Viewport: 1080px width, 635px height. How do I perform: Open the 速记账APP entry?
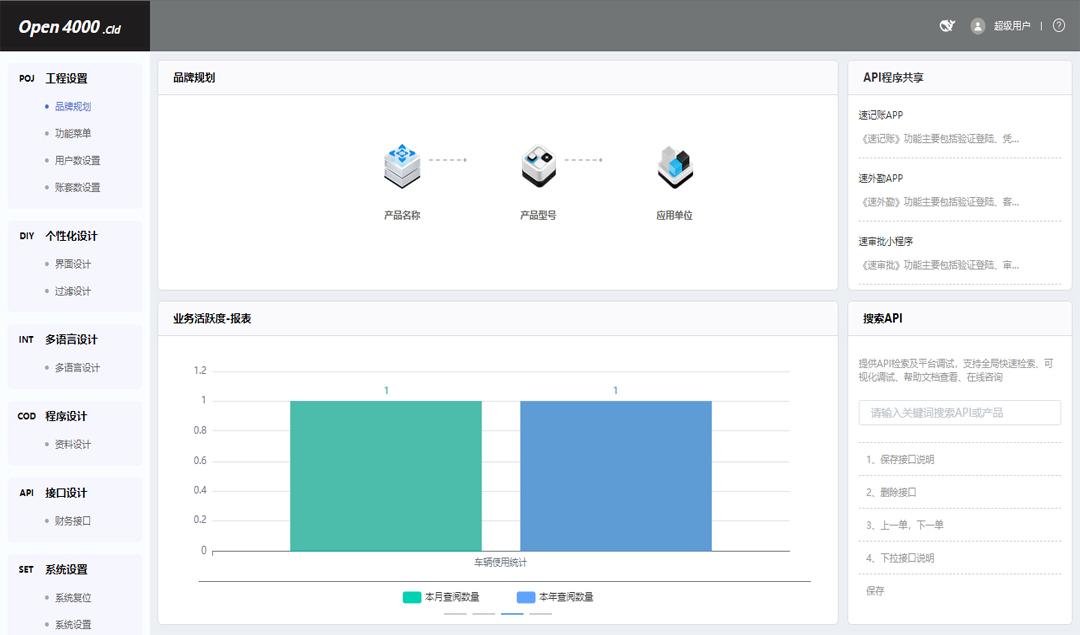[880, 115]
